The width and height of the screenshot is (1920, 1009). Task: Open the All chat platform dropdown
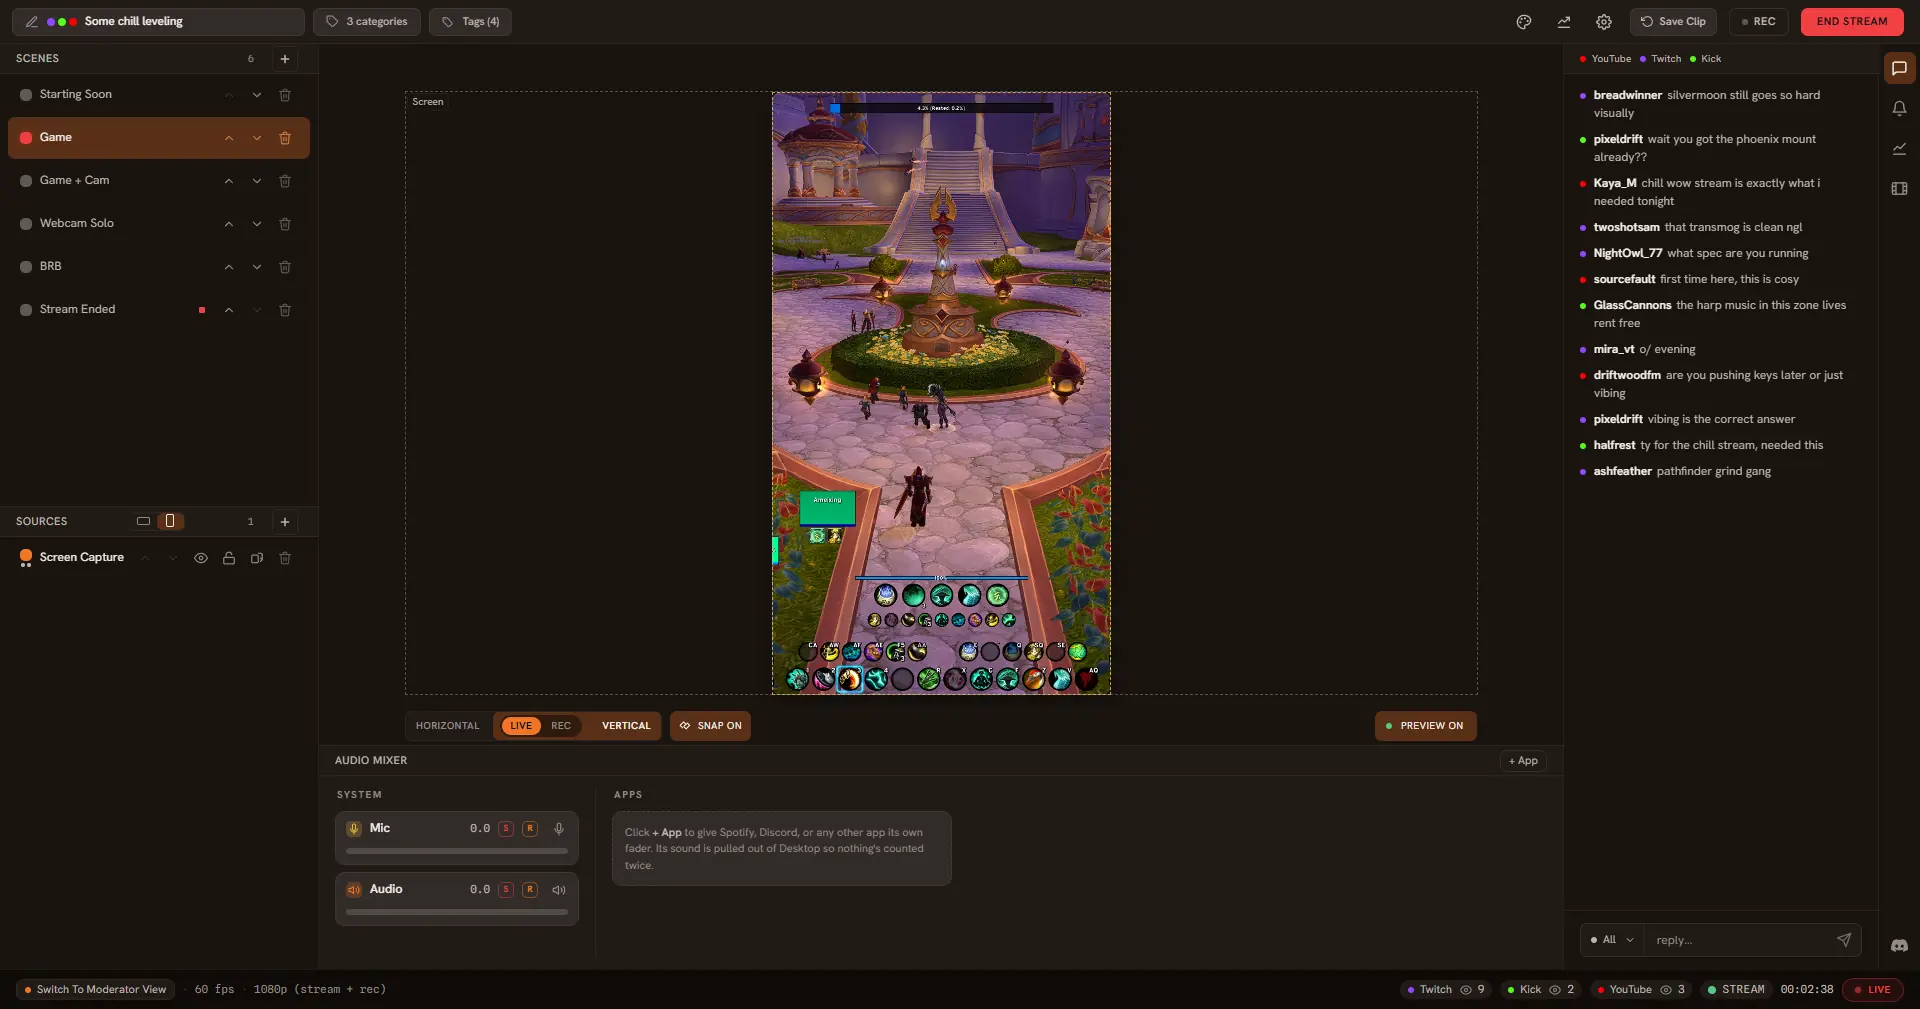(1612, 940)
